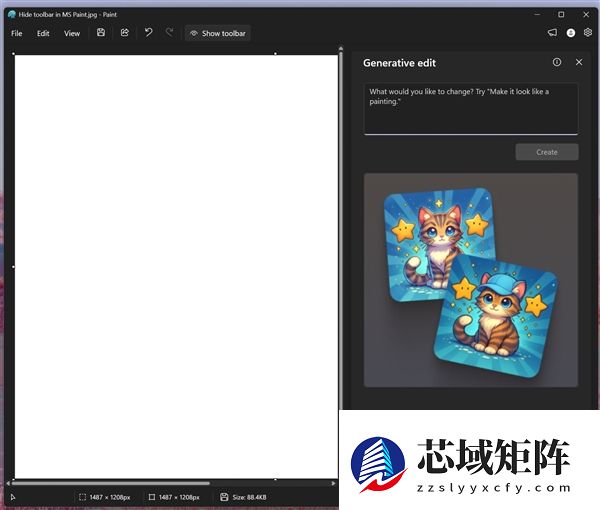Click the cursor position icon in status bar
Viewport: 600px width, 510px height.
click(x=13, y=497)
